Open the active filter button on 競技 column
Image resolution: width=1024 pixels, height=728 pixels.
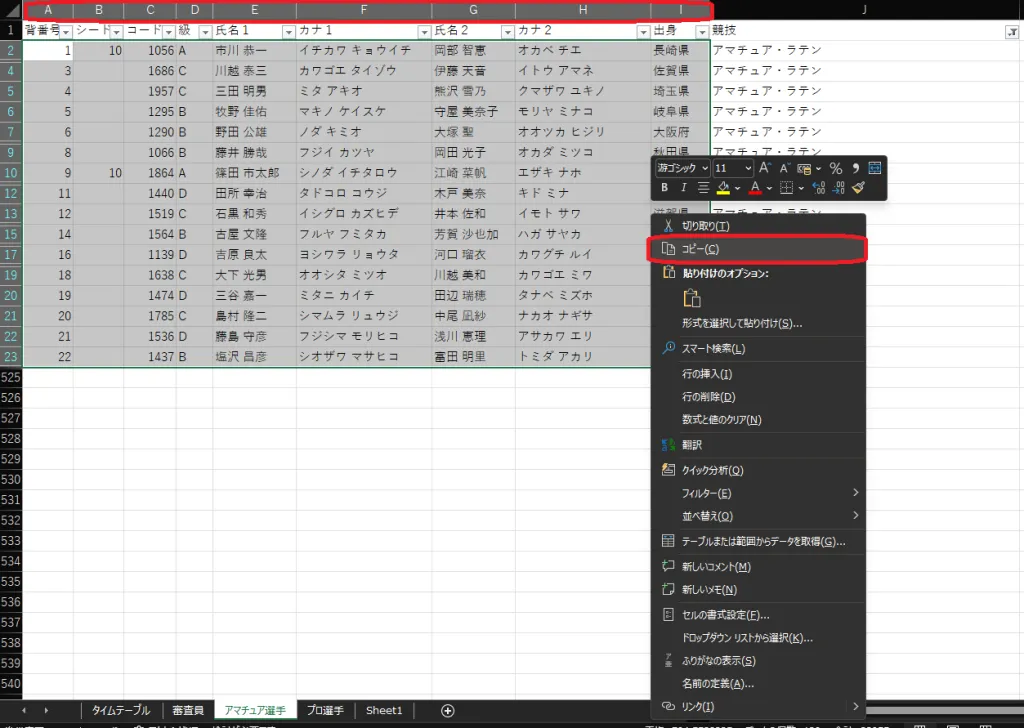point(1011,32)
